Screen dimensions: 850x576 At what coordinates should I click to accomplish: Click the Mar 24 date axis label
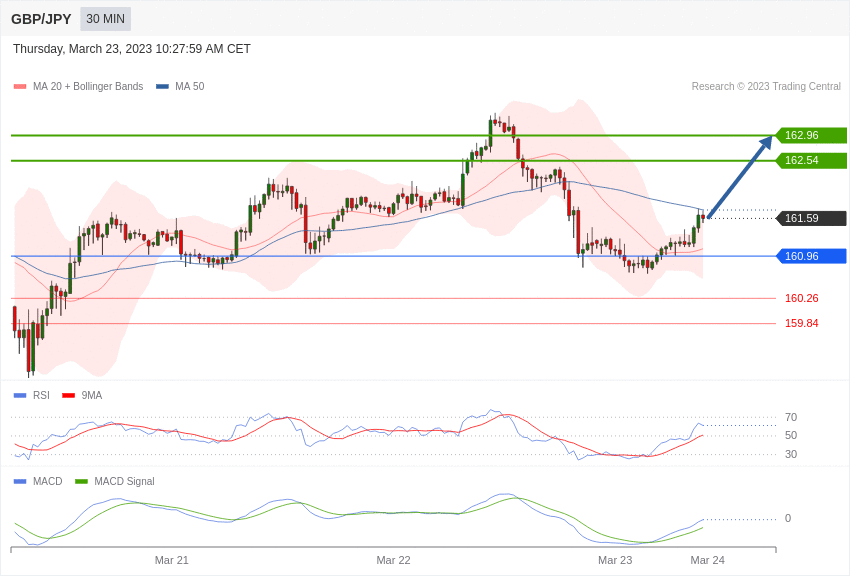tap(707, 560)
